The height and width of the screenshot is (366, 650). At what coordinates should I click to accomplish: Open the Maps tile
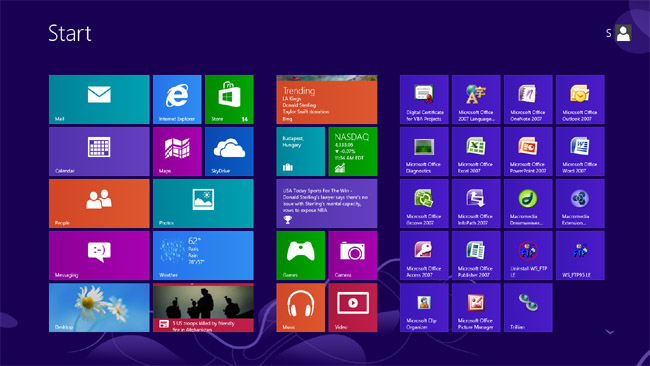[177, 151]
